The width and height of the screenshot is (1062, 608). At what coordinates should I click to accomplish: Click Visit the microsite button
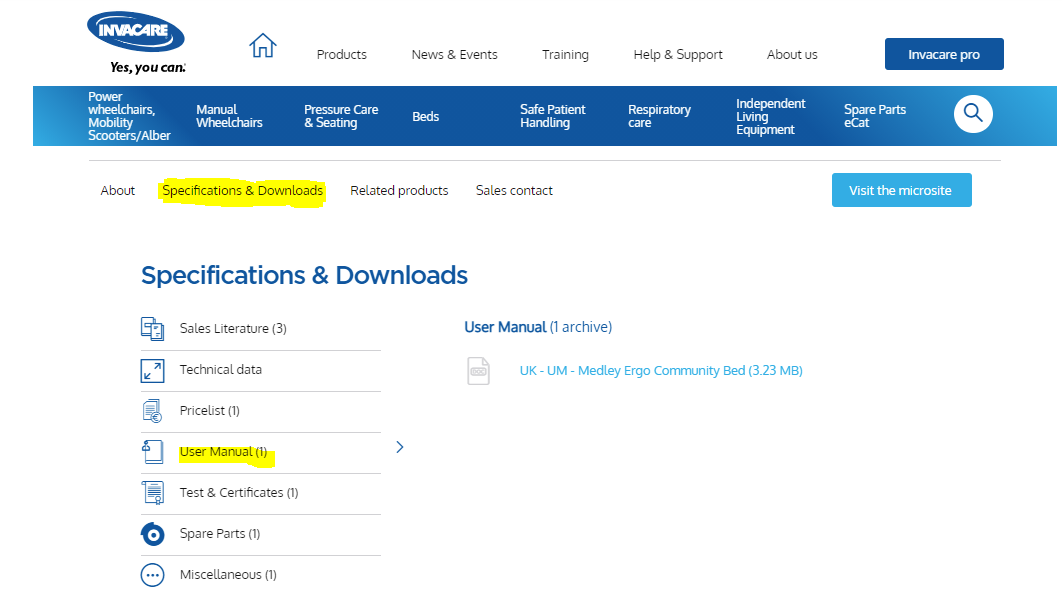[901, 190]
